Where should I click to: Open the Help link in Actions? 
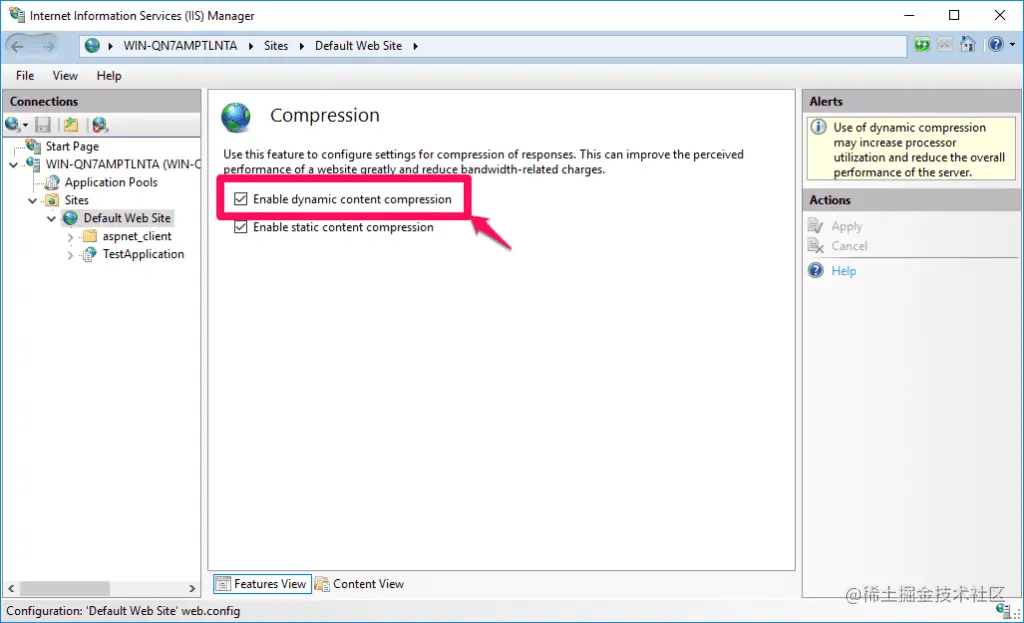[843, 270]
